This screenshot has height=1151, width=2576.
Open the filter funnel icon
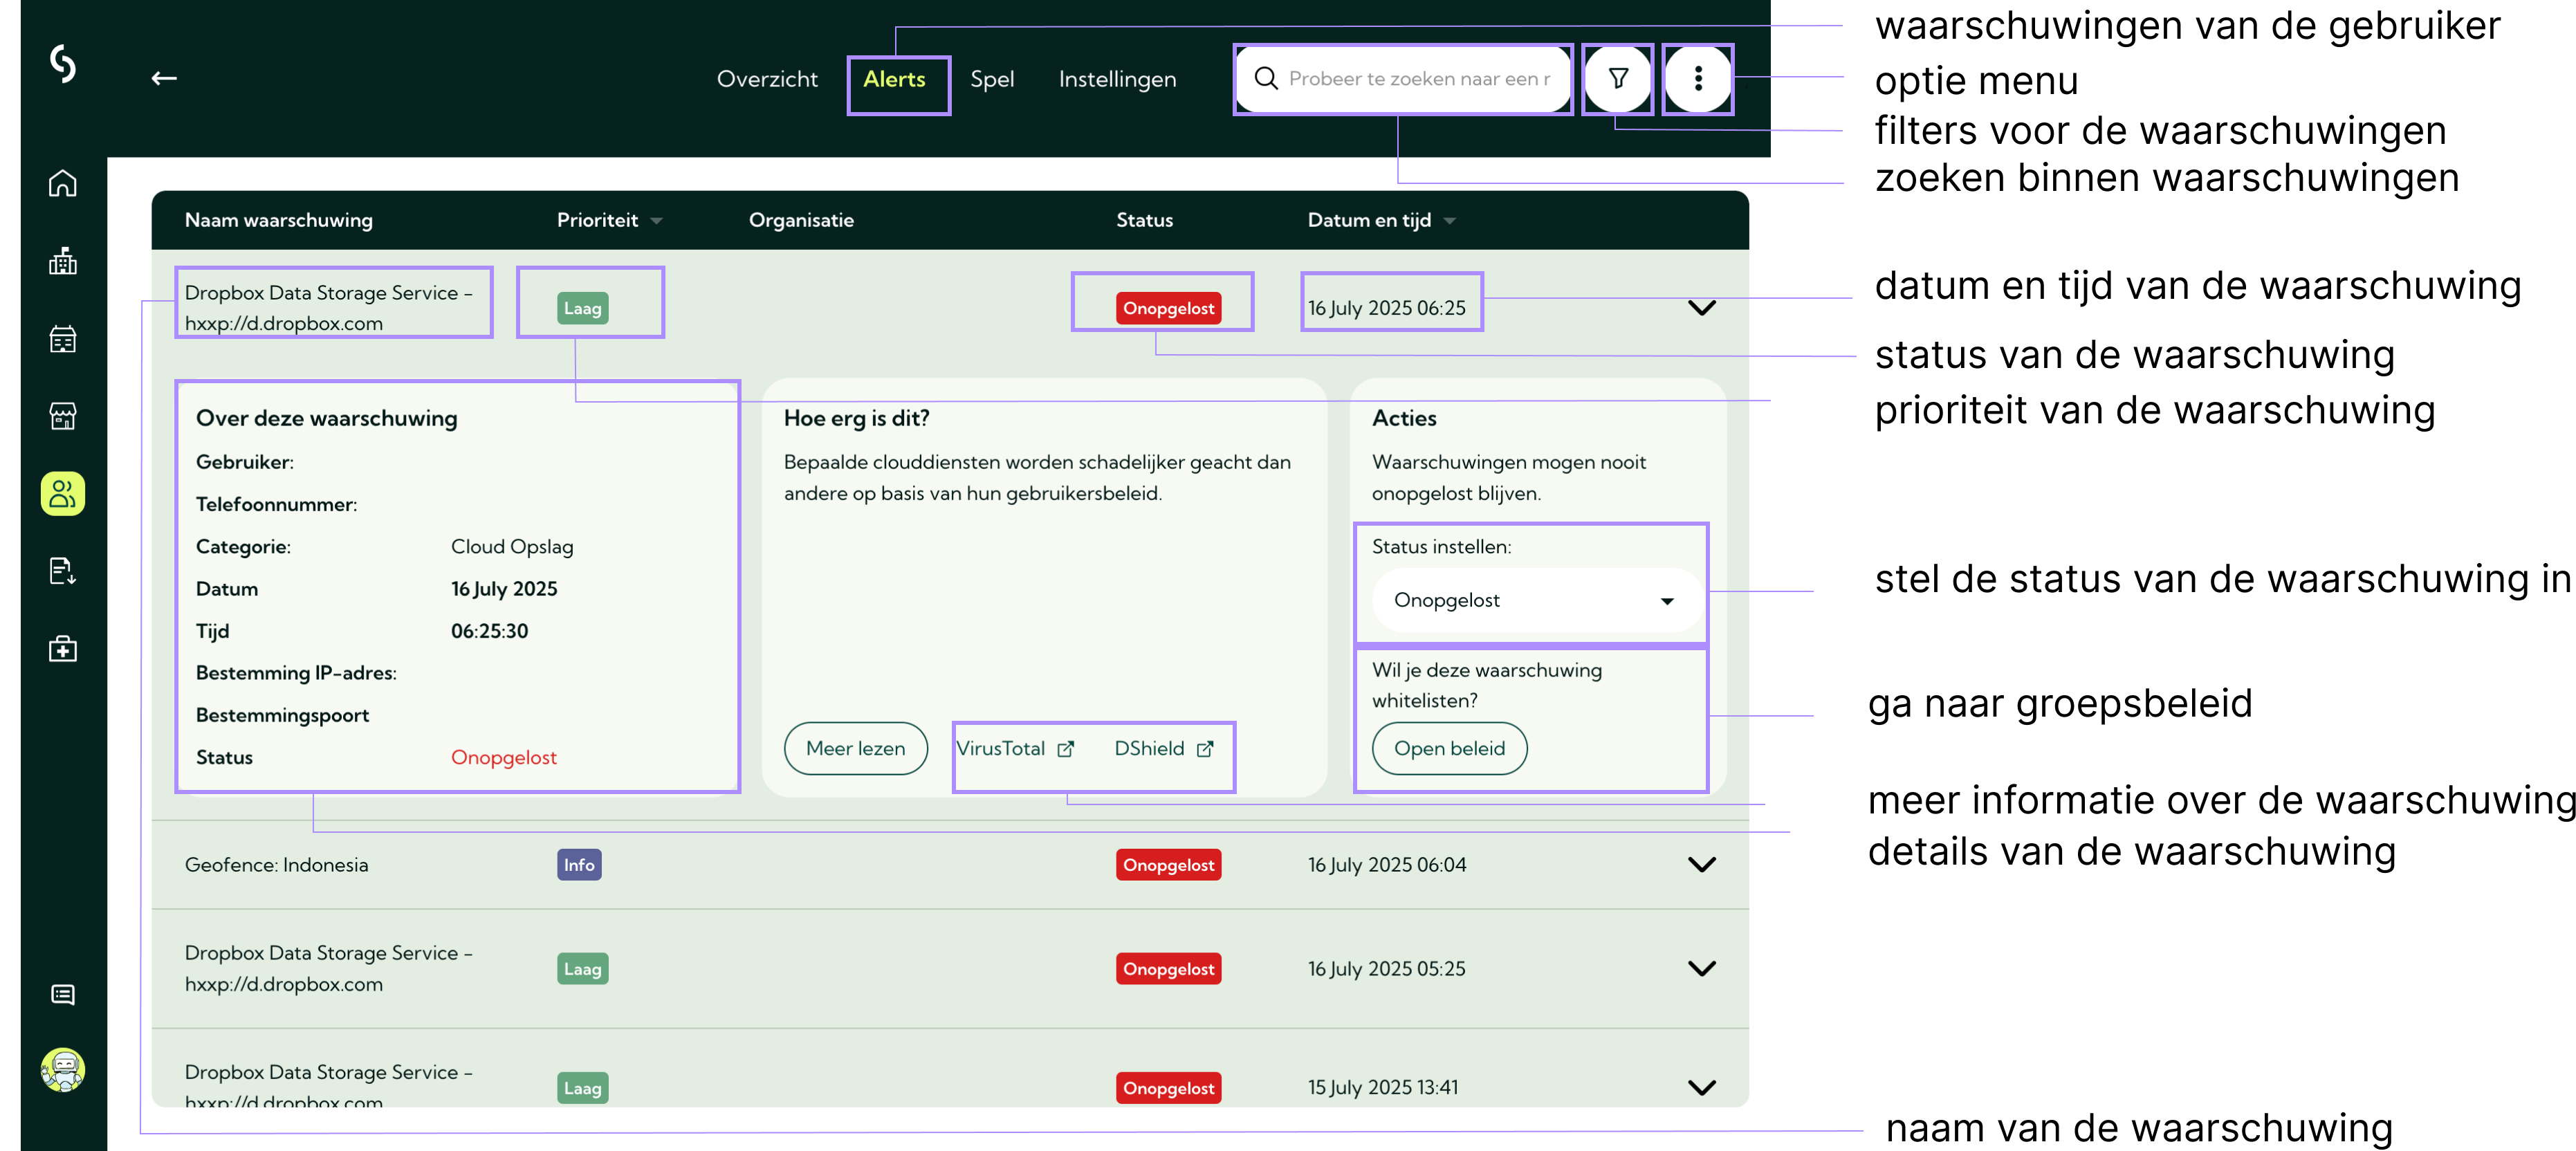click(1617, 78)
